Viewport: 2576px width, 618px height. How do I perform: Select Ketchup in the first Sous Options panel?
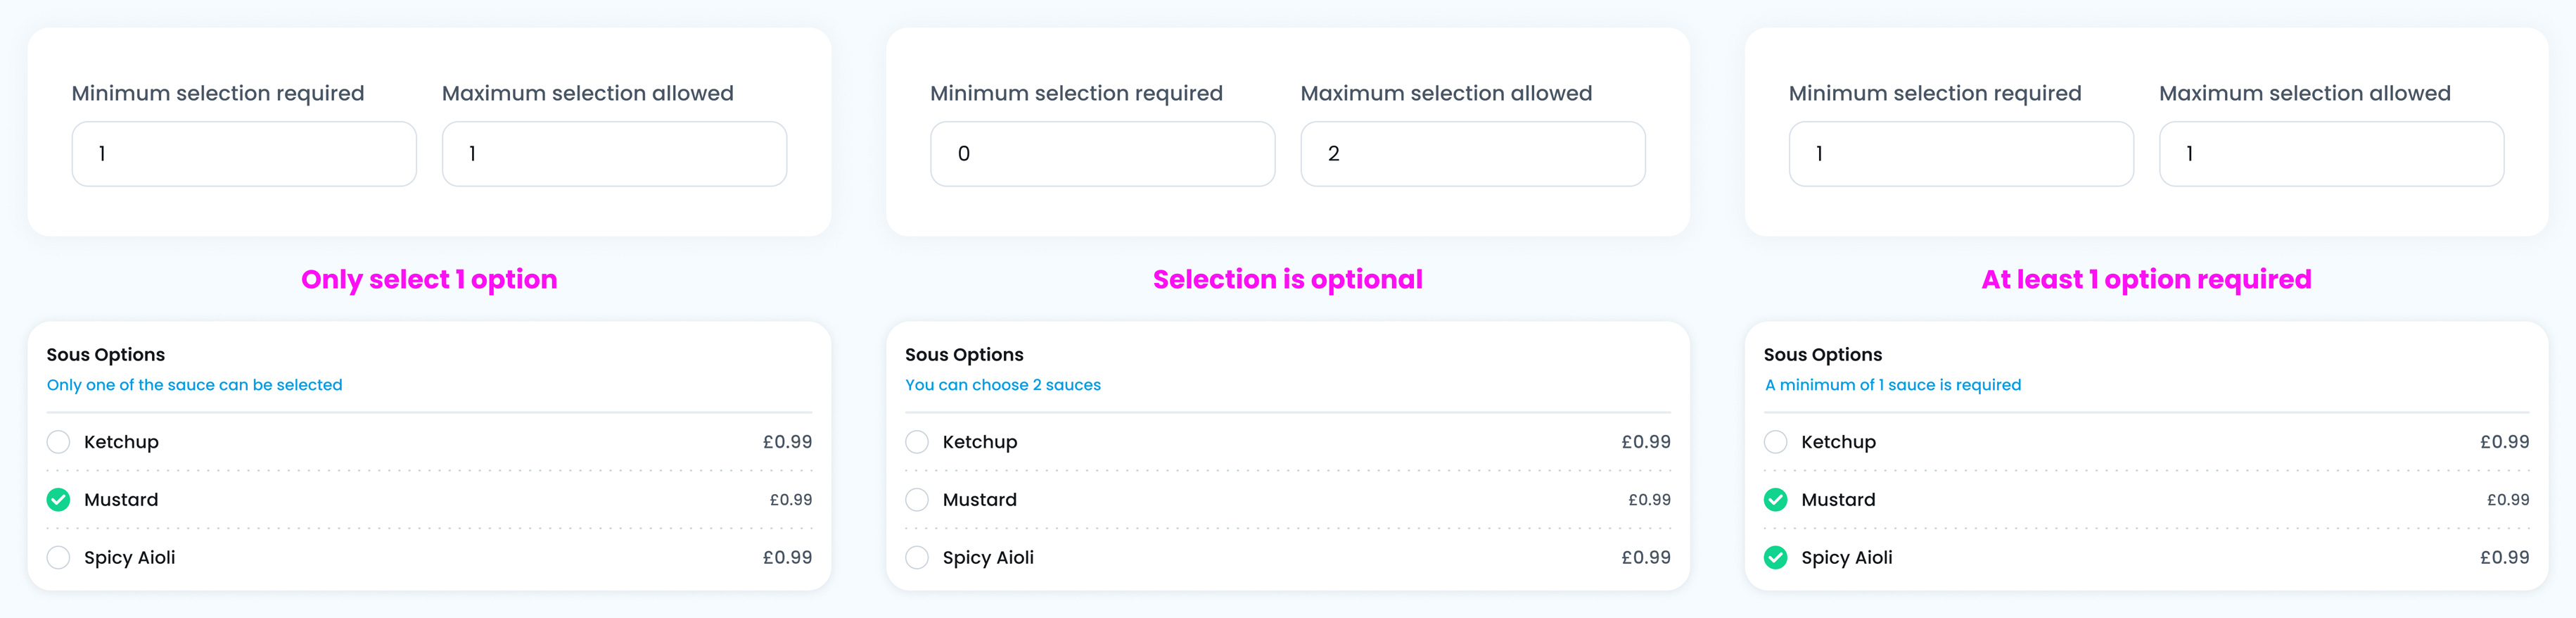58,442
